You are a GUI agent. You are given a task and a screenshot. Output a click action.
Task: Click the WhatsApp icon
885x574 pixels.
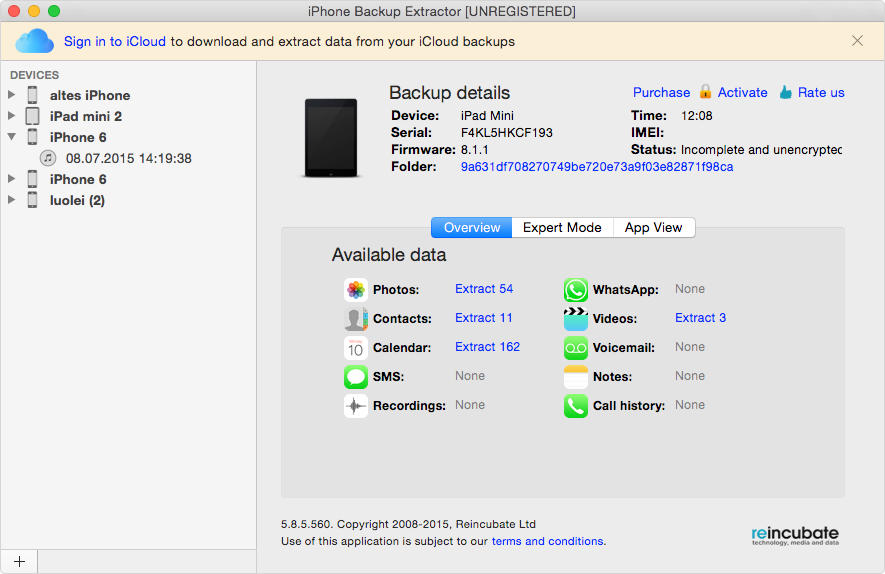click(576, 290)
